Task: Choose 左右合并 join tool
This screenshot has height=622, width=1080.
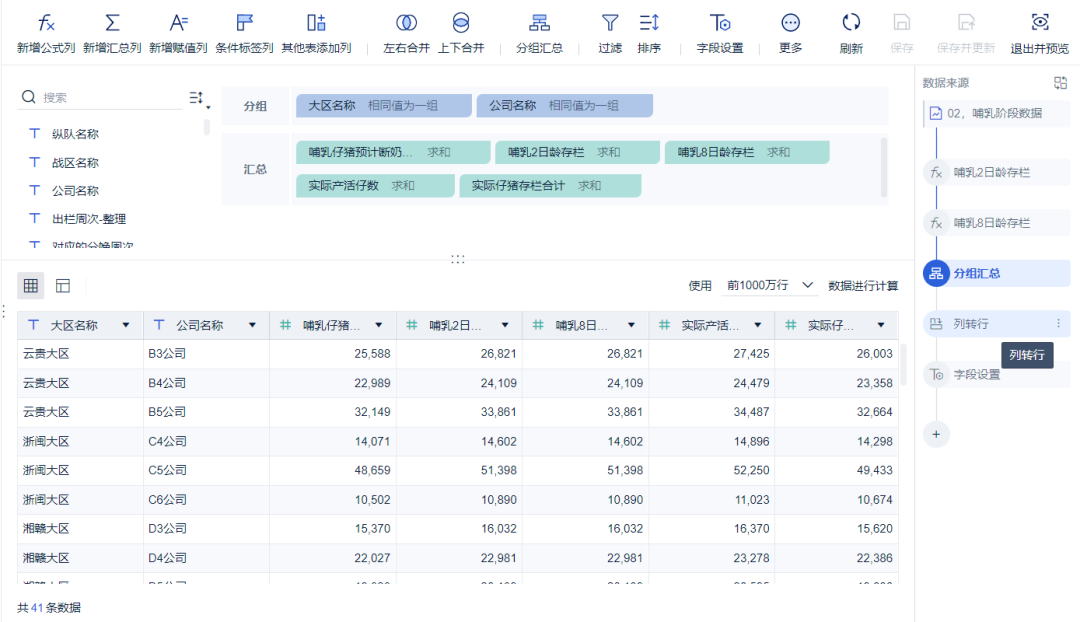Action: (406, 34)
